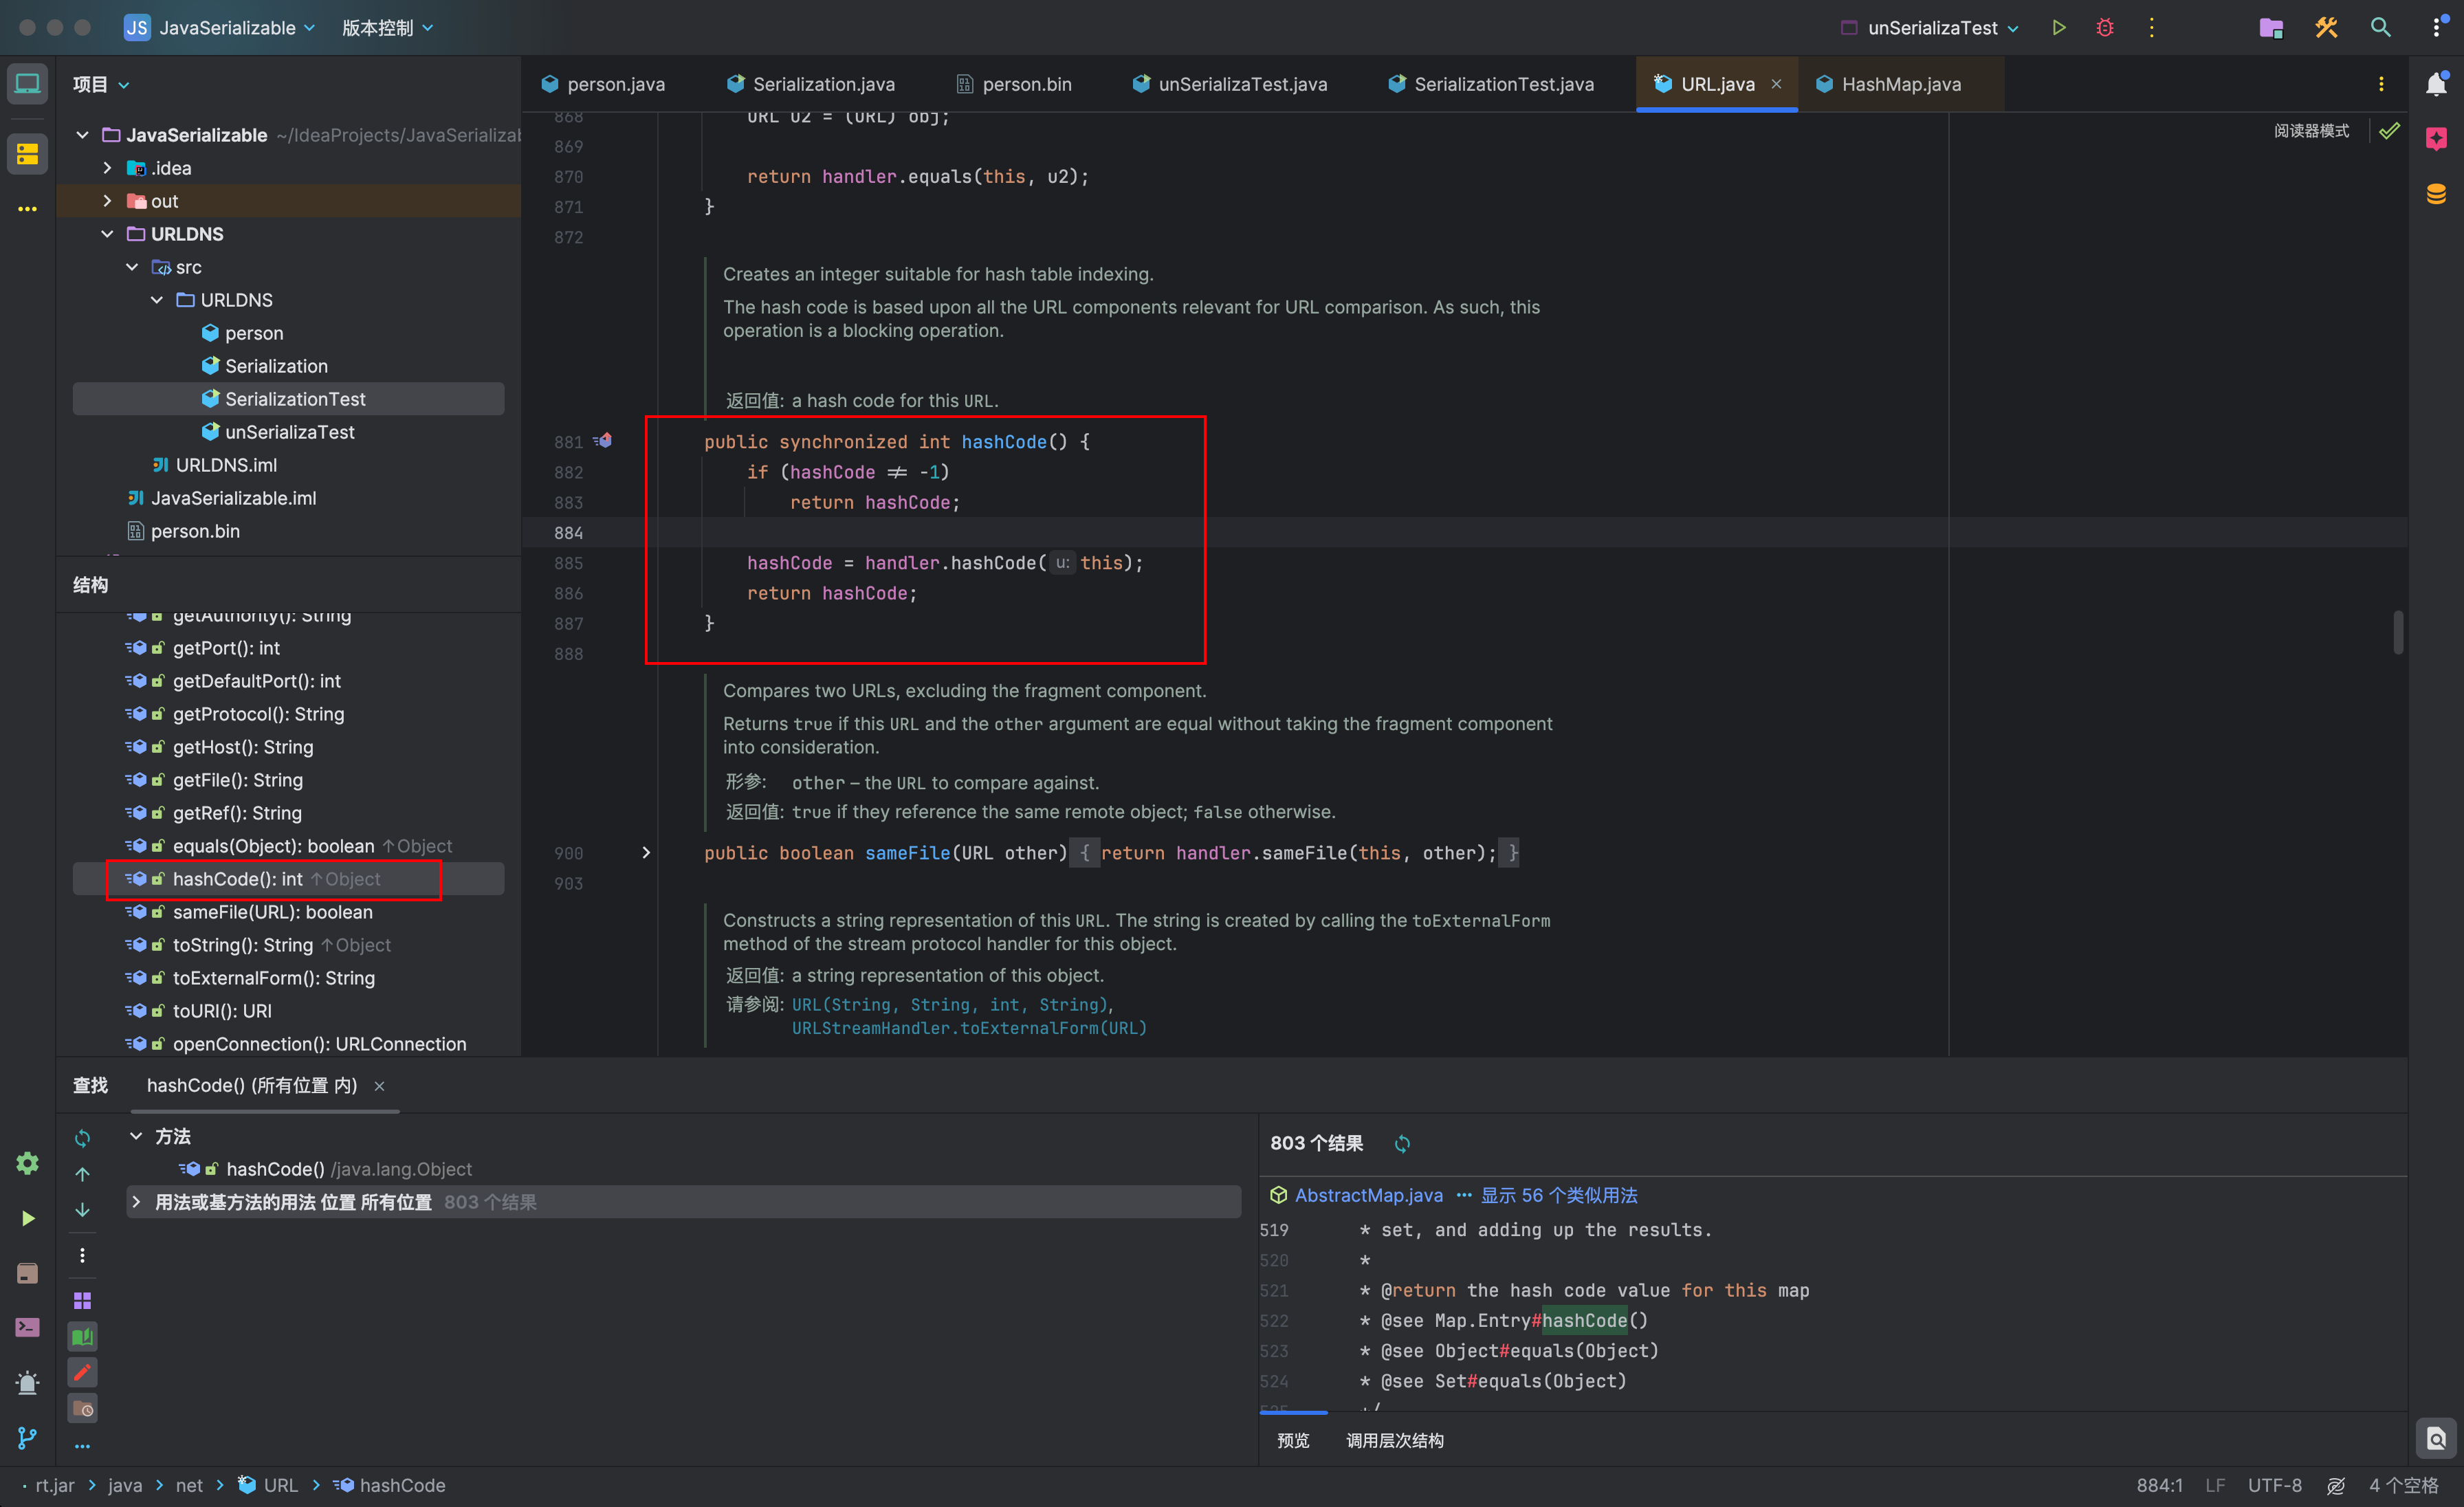The width and height of the screenshot is (2464, 1507).
Task: Open the unSerializaTest run configuration dropdown
Action: point(1929,28)
